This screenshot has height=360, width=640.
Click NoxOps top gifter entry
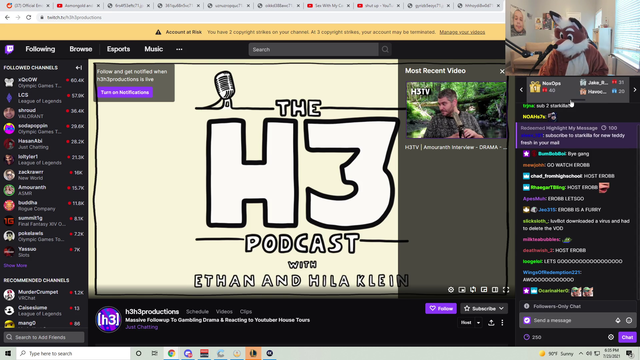[550, 87]
